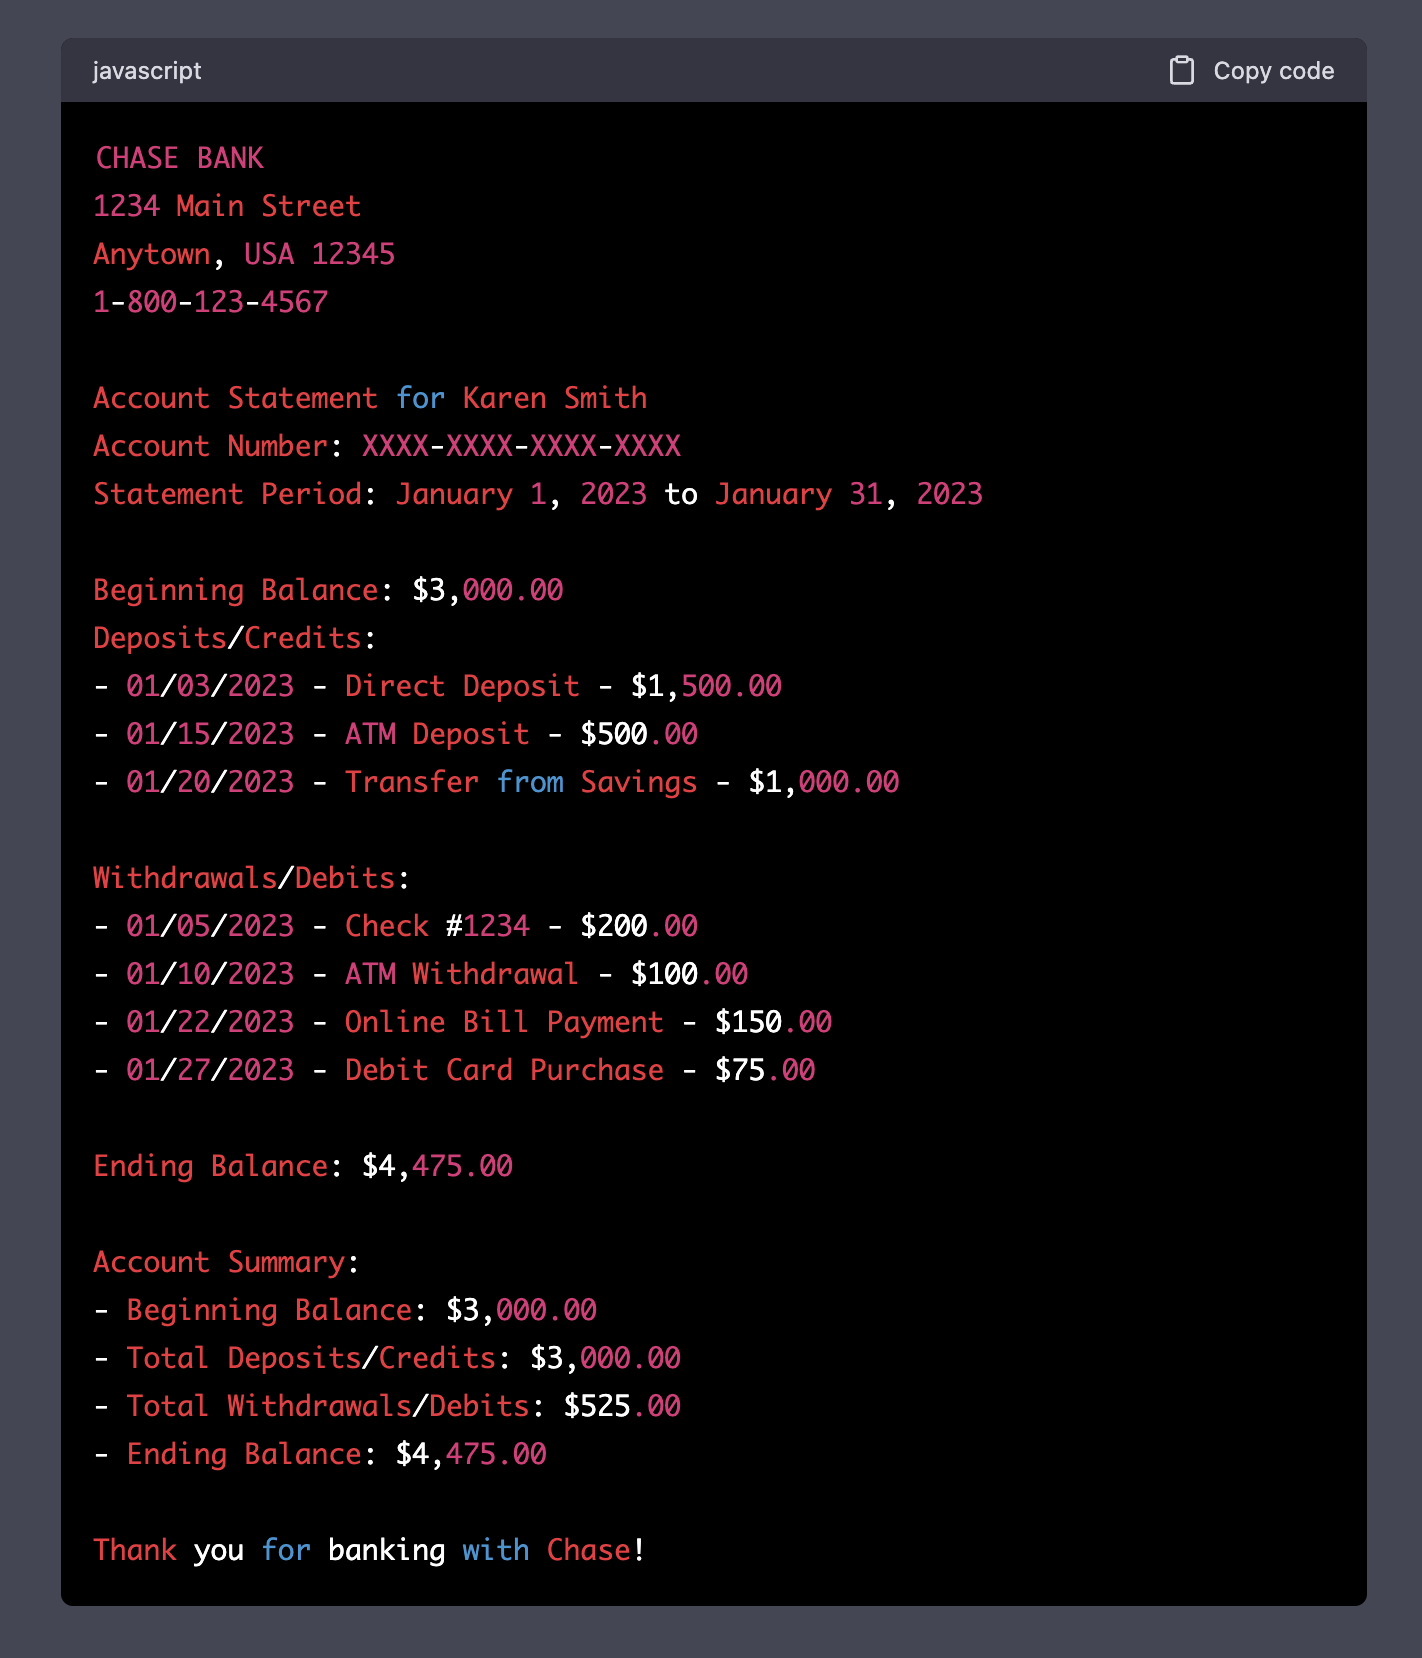Click the 01/10/2023 ATM Withdrawal entry

421,974
